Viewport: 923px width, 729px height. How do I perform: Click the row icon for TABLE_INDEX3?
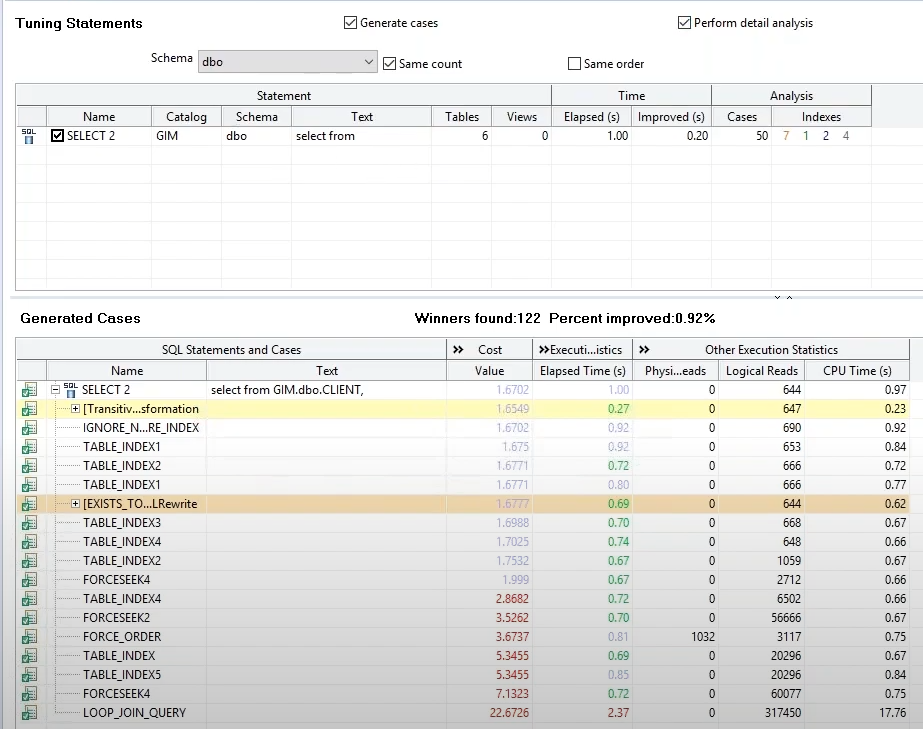[x=29, y=522]
